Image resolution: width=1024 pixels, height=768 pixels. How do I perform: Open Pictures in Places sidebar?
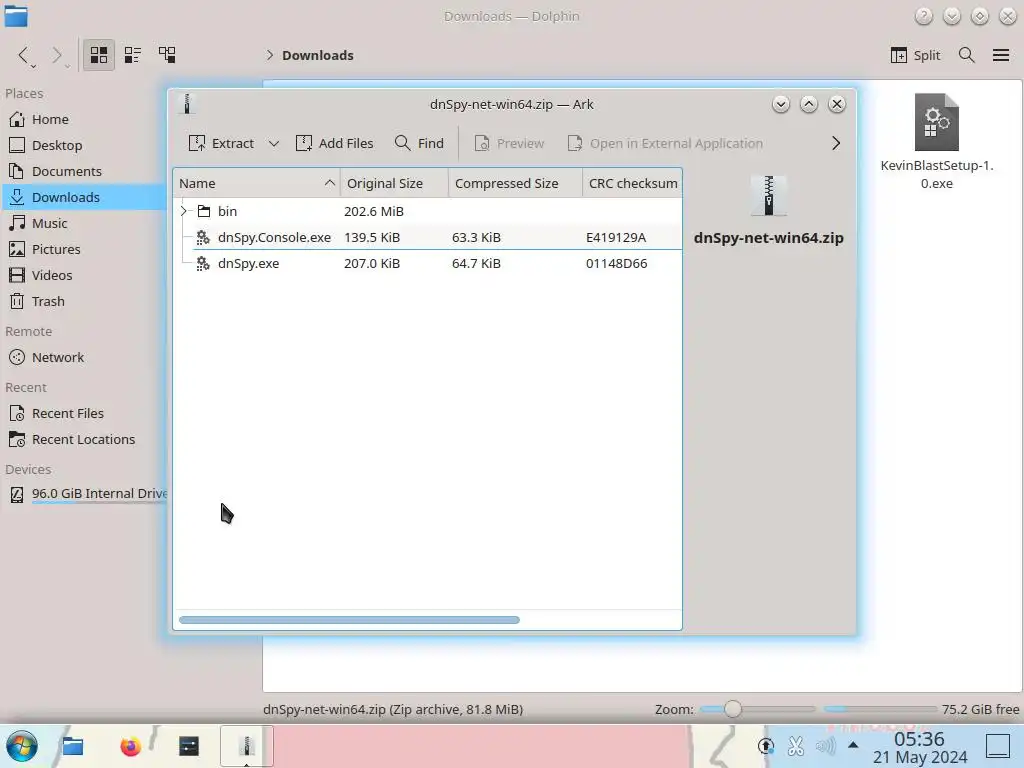pyautogui.click(x=84, y=249)
